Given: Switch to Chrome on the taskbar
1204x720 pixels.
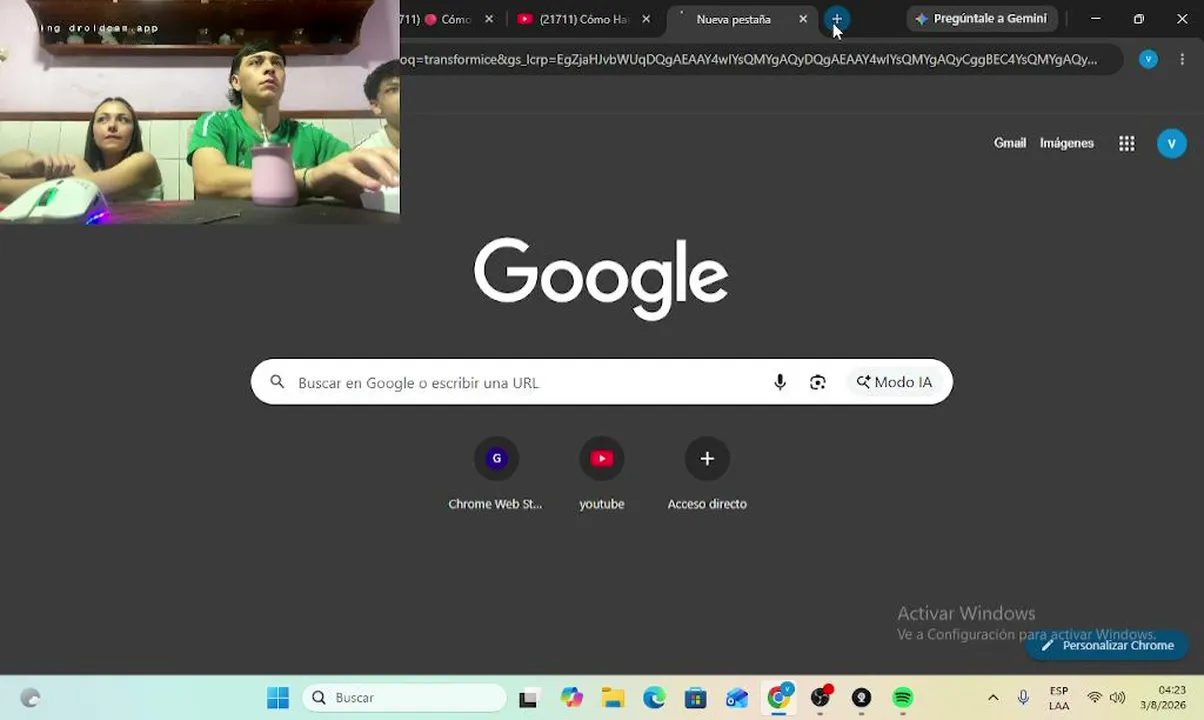Looking at the screenshot, I should [x=778, y=697].
